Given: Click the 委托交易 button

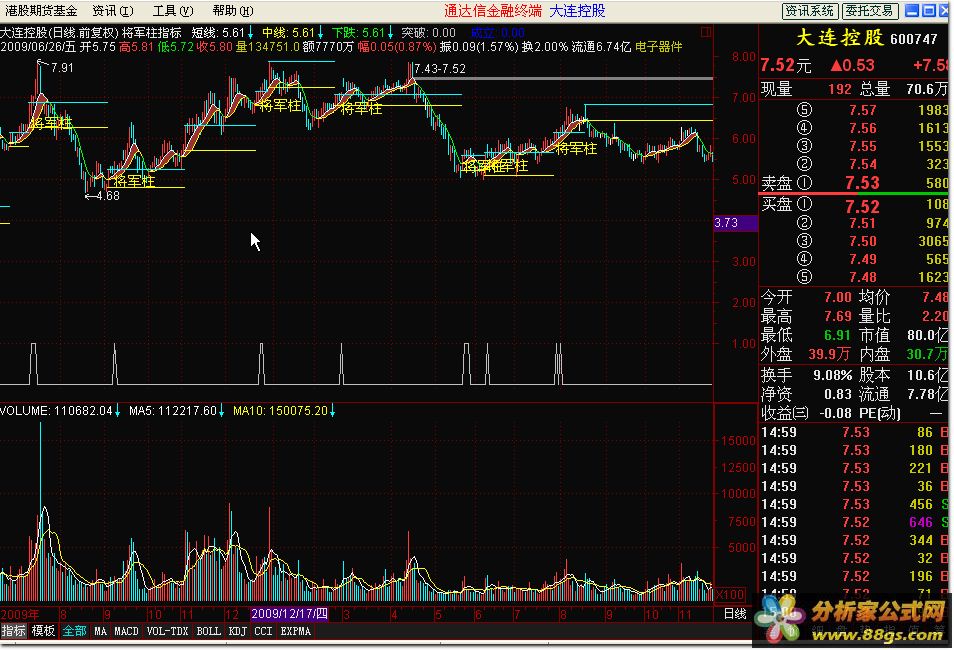Looking at the screenshot, I should (x=869, y=10).
